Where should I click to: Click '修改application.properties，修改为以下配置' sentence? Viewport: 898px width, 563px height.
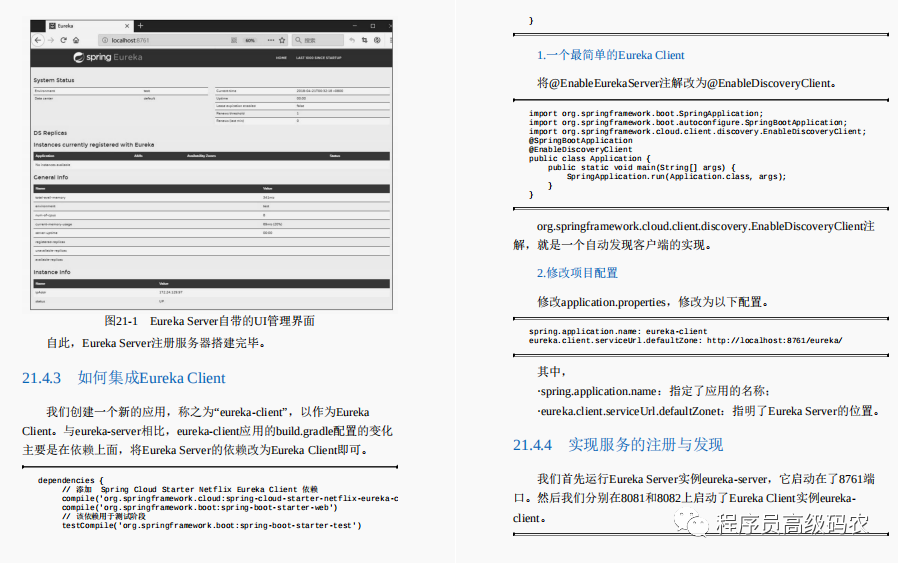(653, 302)
